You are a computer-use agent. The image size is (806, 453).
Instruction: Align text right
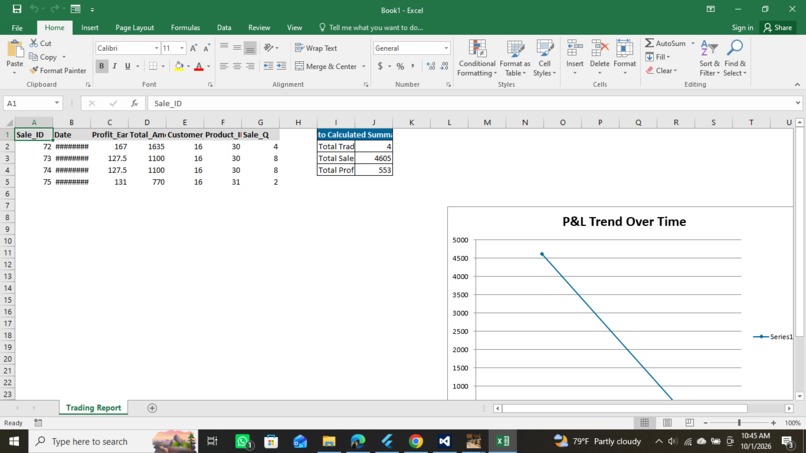tap(250, 66)
